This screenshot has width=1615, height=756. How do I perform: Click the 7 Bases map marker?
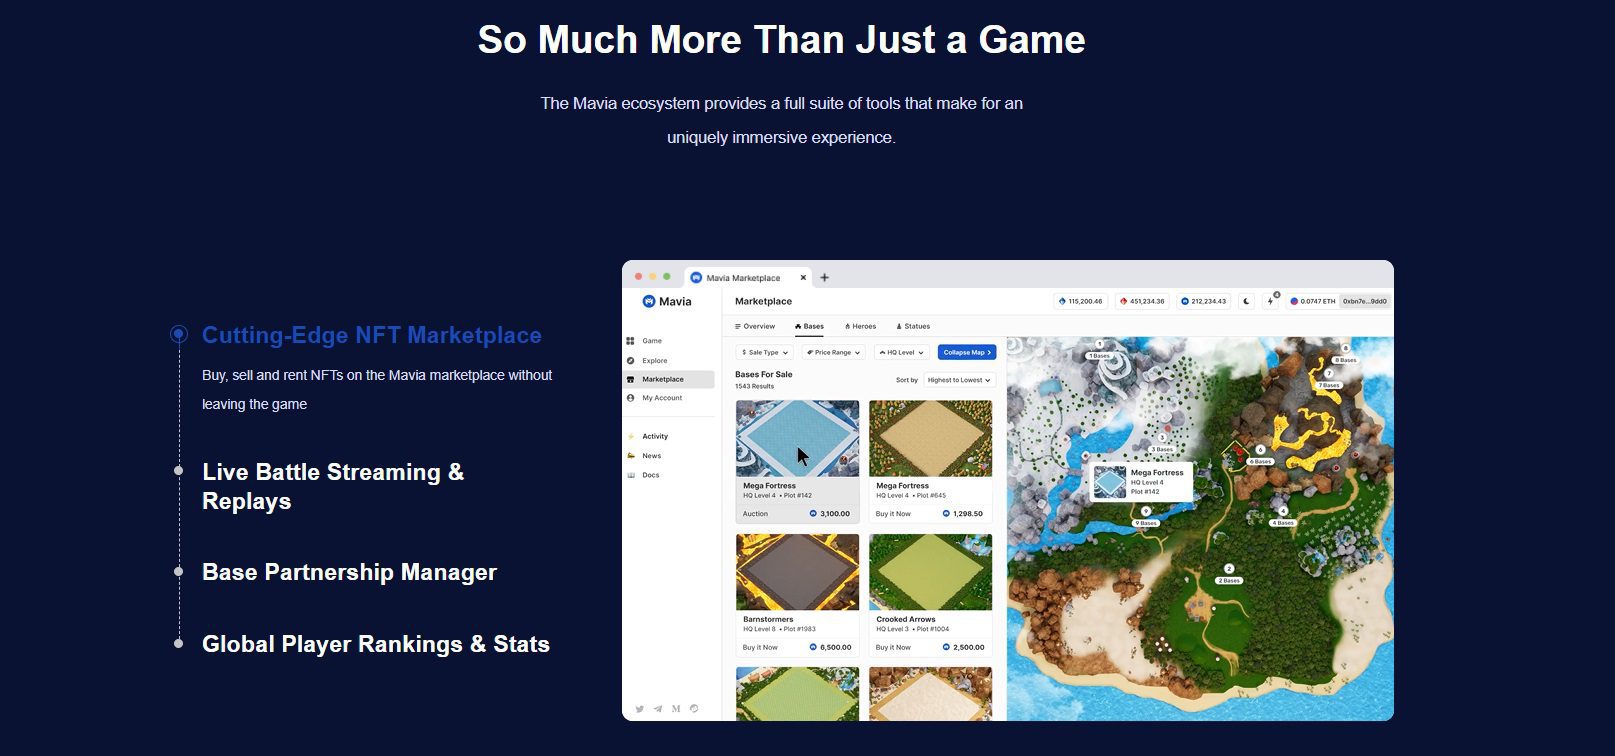[x=1329, y=385]
